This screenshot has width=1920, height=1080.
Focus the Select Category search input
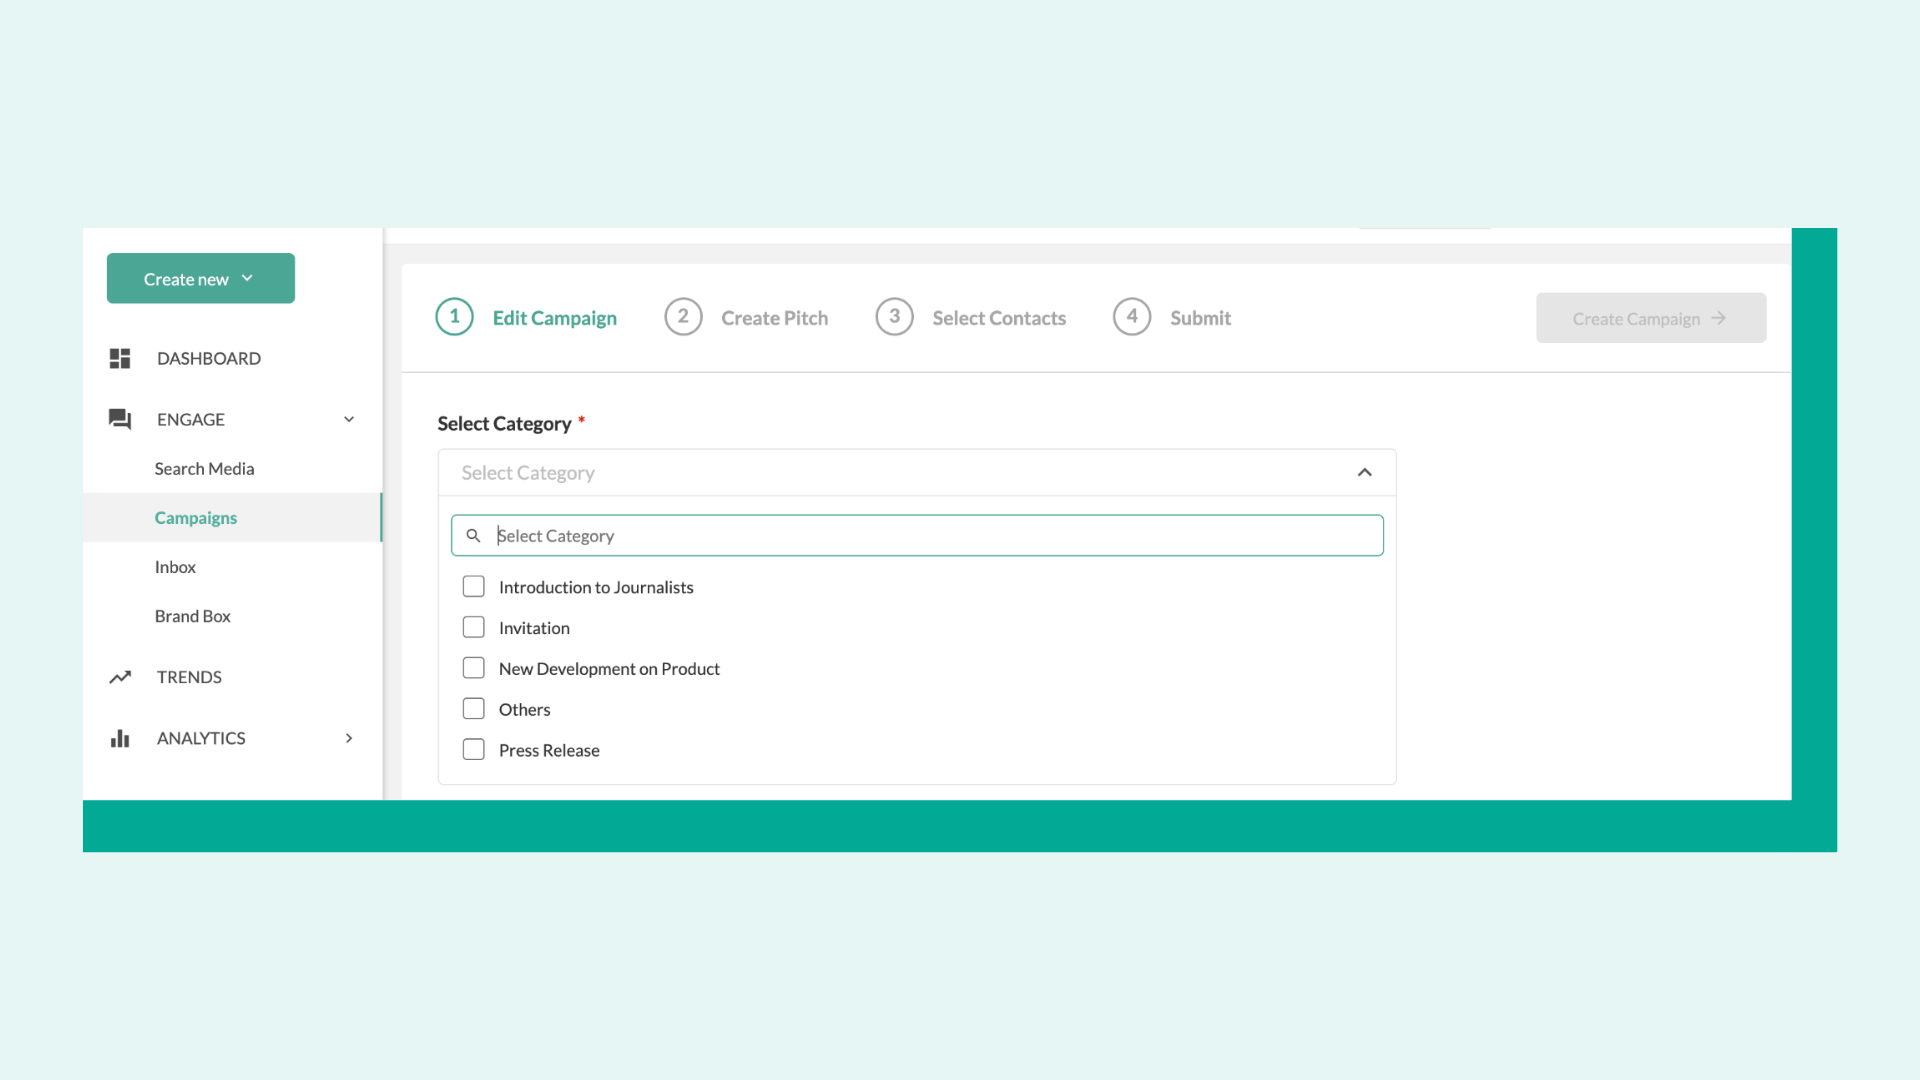(x=917, y=536)
